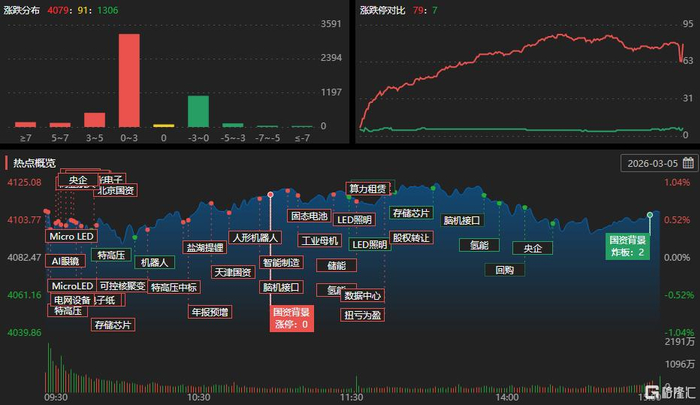Select the AI眼镜 hotspot tag
Viewport: 700px width, 405px height.
65,261
